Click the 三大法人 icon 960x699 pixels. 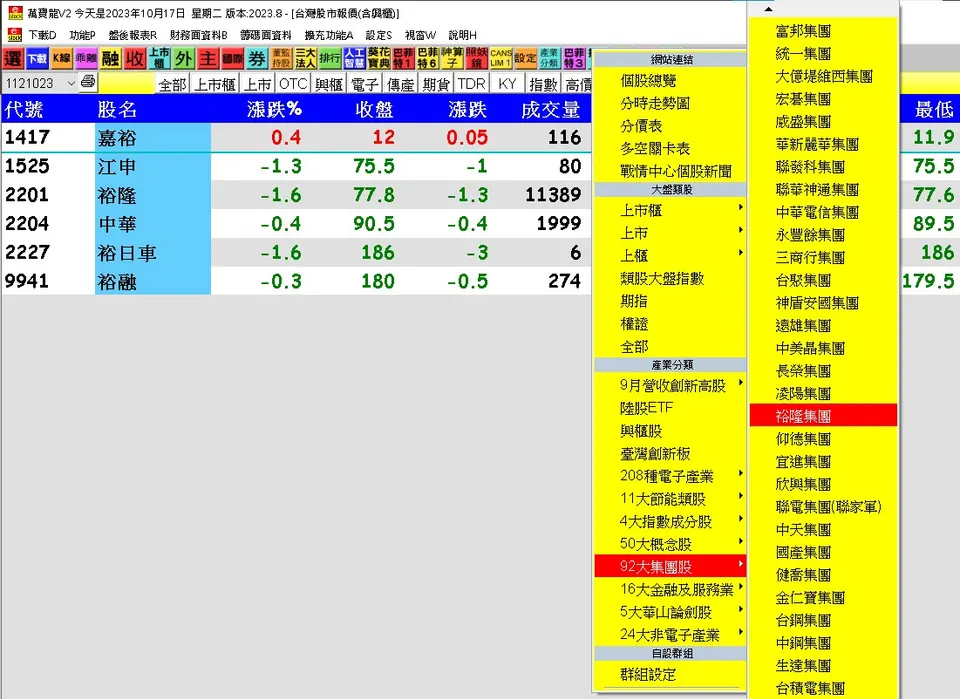[306, 59]
